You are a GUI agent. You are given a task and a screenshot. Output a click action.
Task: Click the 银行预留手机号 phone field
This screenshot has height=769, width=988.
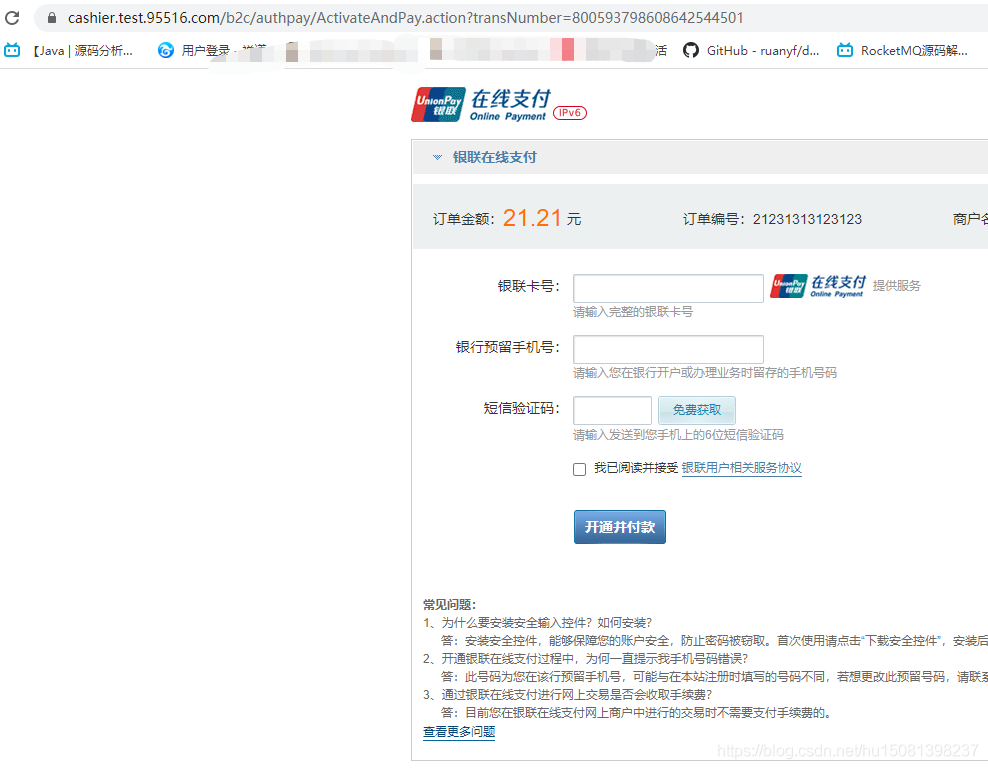point(668,349)
